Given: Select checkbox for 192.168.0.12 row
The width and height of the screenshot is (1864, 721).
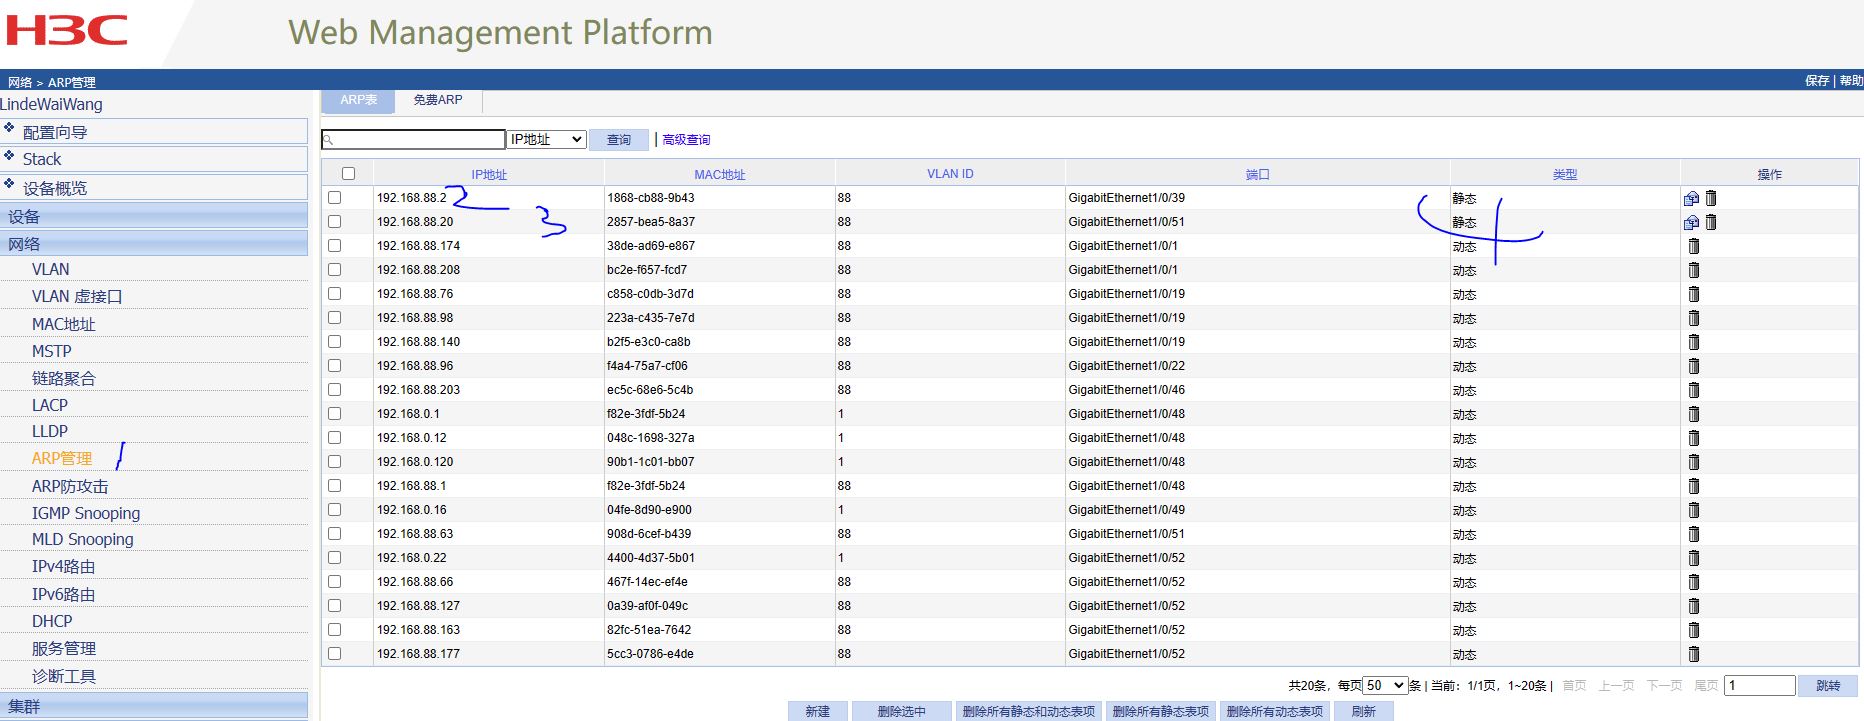Looking at the screenshot, I should (x=335, y=438).
